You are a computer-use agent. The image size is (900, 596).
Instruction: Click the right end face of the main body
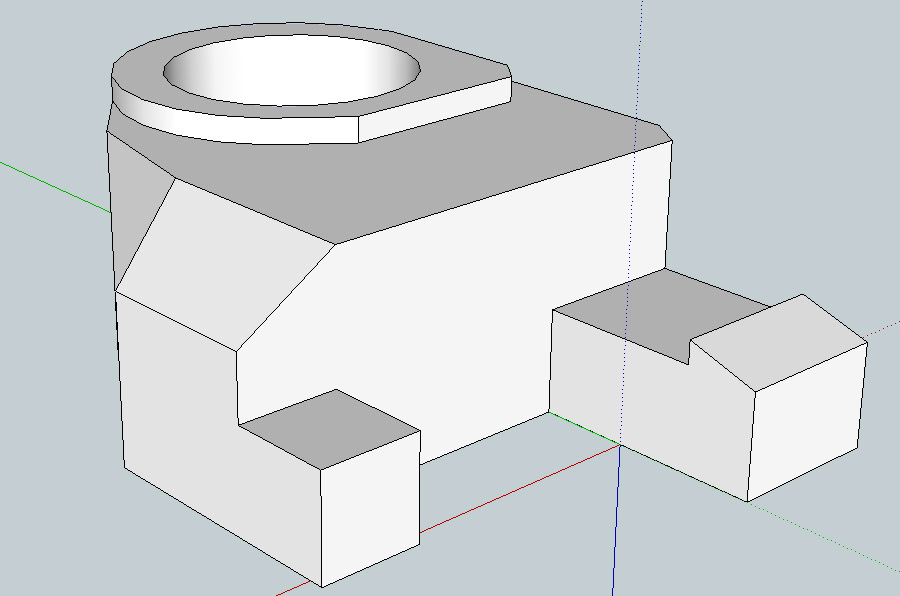pyautogui.click(x=650, y=210)
